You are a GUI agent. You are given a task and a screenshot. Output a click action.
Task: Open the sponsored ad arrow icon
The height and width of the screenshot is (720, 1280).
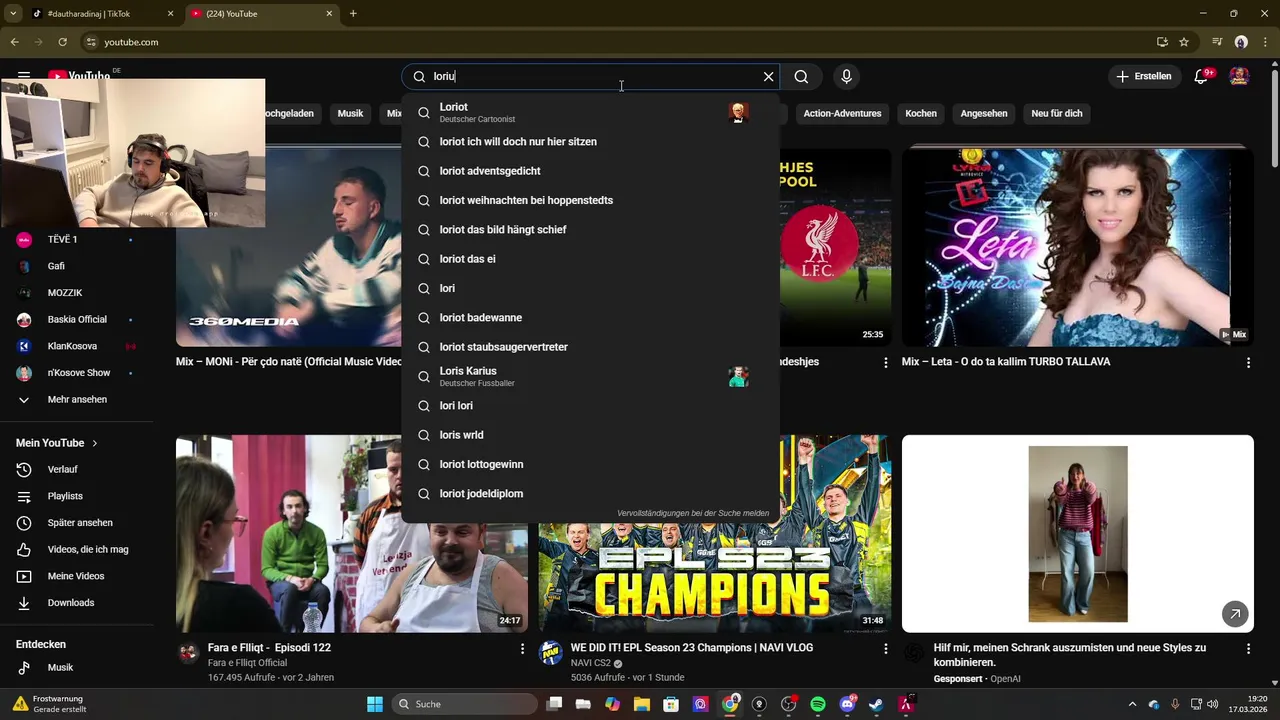[x=1235, y=614]
